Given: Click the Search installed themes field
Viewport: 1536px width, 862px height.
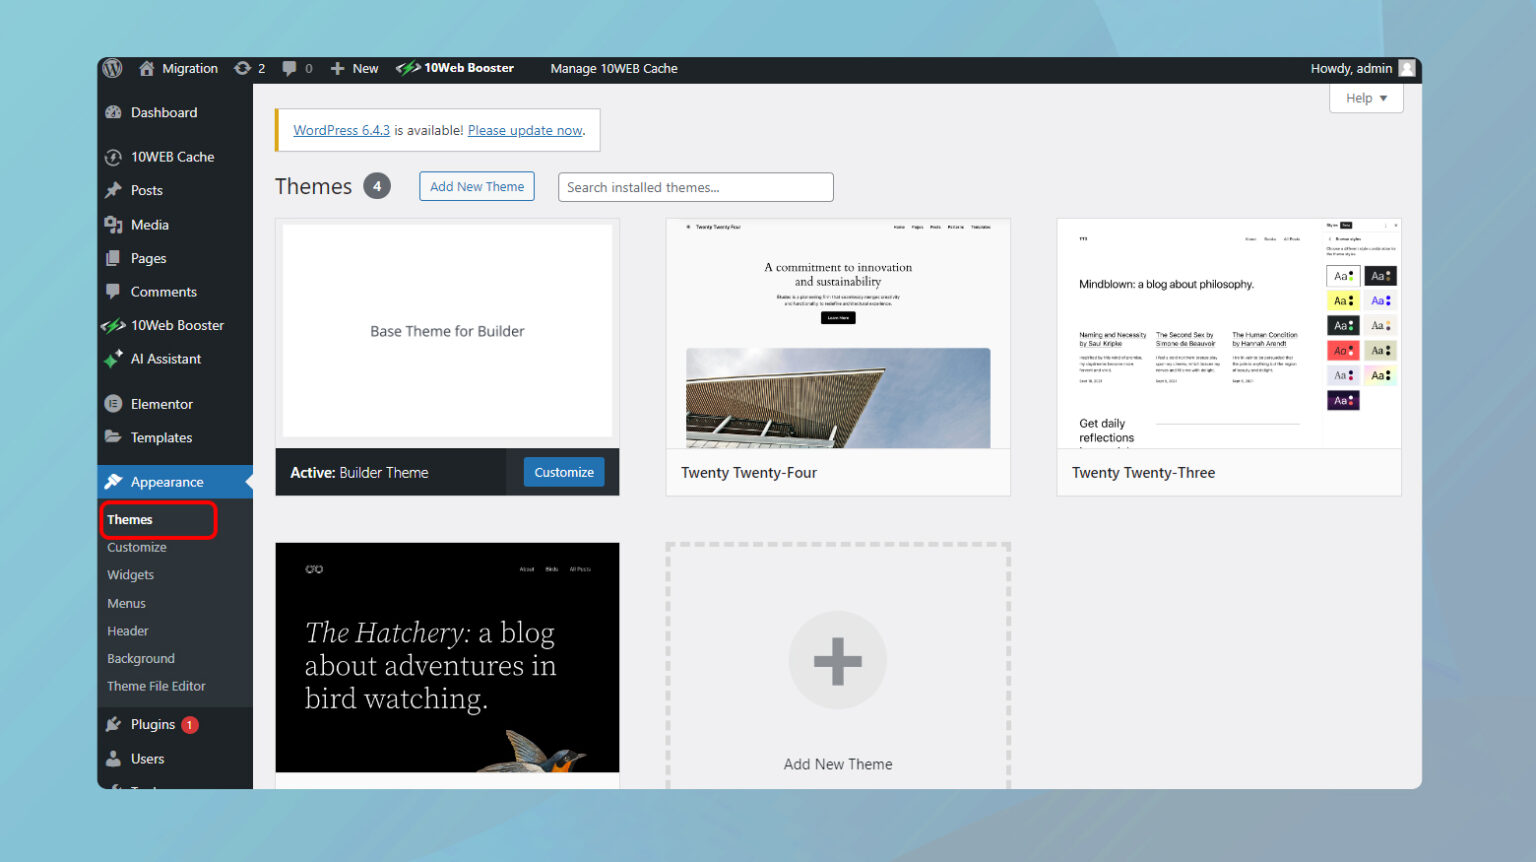Looking at the screenshot, I should [x=695, y=187].
